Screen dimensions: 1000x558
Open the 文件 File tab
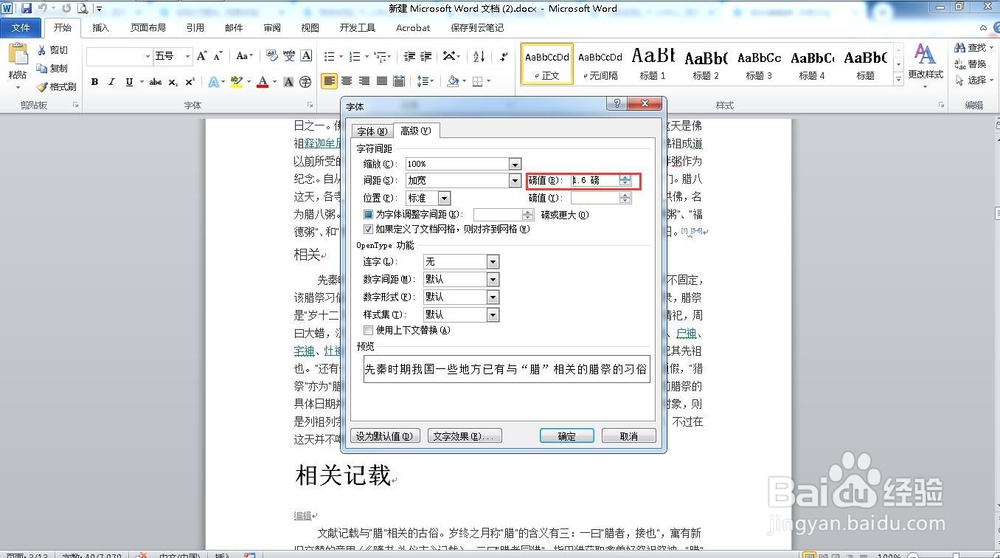[20, 27]
